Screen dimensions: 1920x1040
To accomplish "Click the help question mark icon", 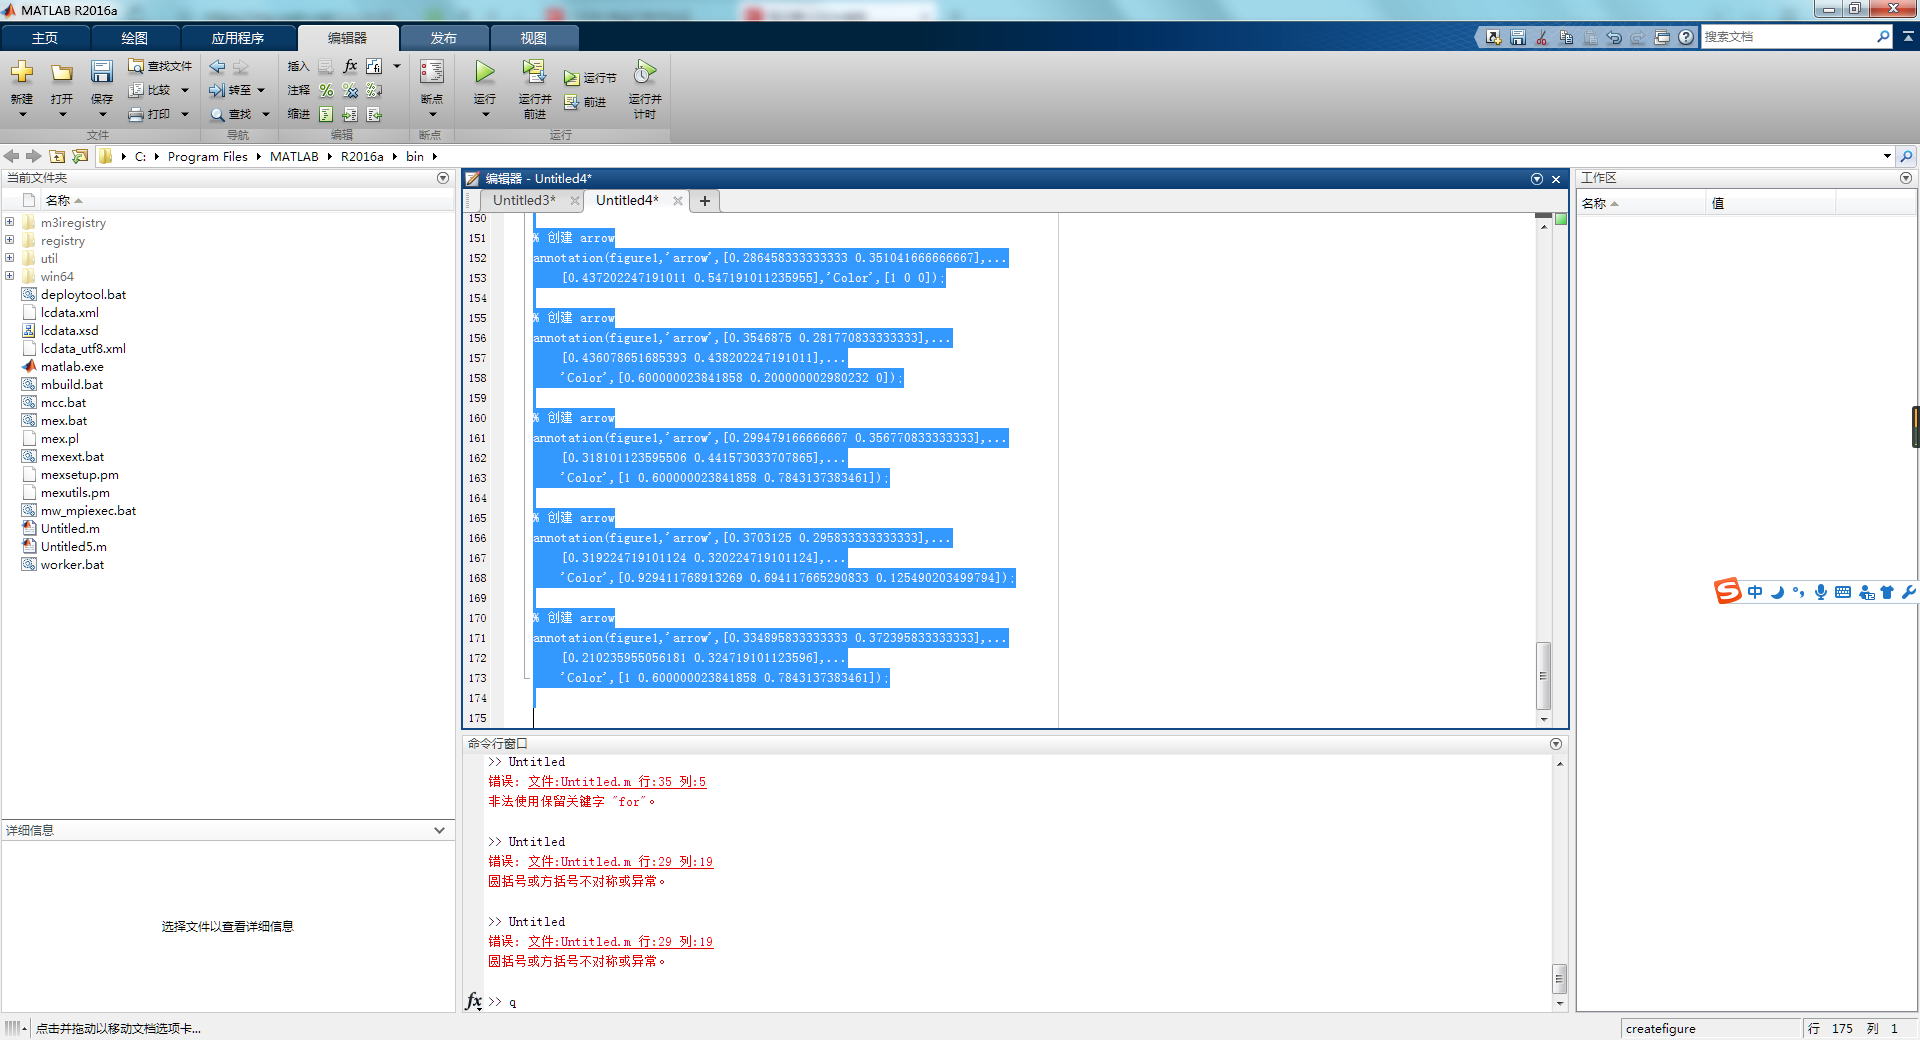I will [1686, 37].
